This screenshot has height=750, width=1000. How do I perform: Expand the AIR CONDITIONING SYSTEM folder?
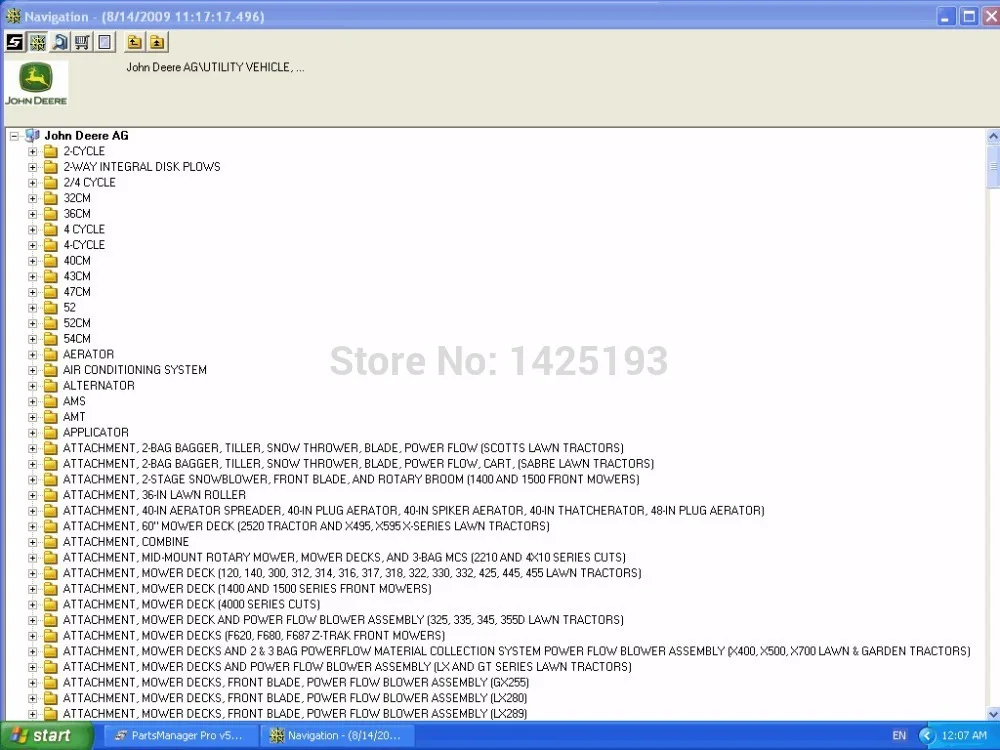pyautogui.click(x=33, y=371)
